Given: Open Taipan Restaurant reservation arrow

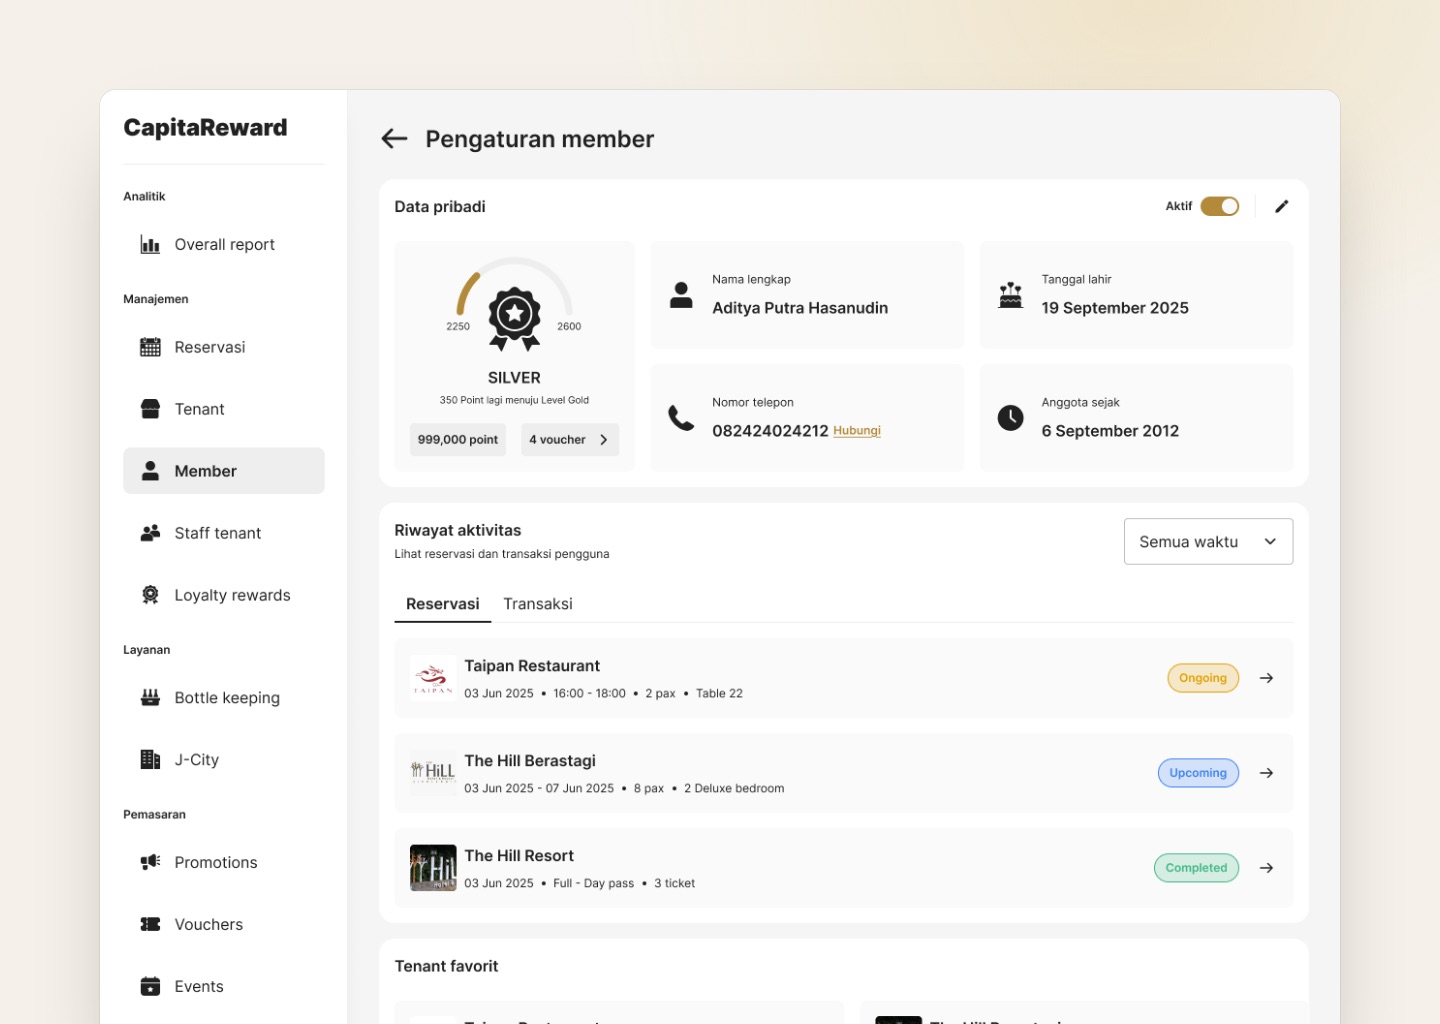Looking at the screenshot, I should click(1266, 678).
